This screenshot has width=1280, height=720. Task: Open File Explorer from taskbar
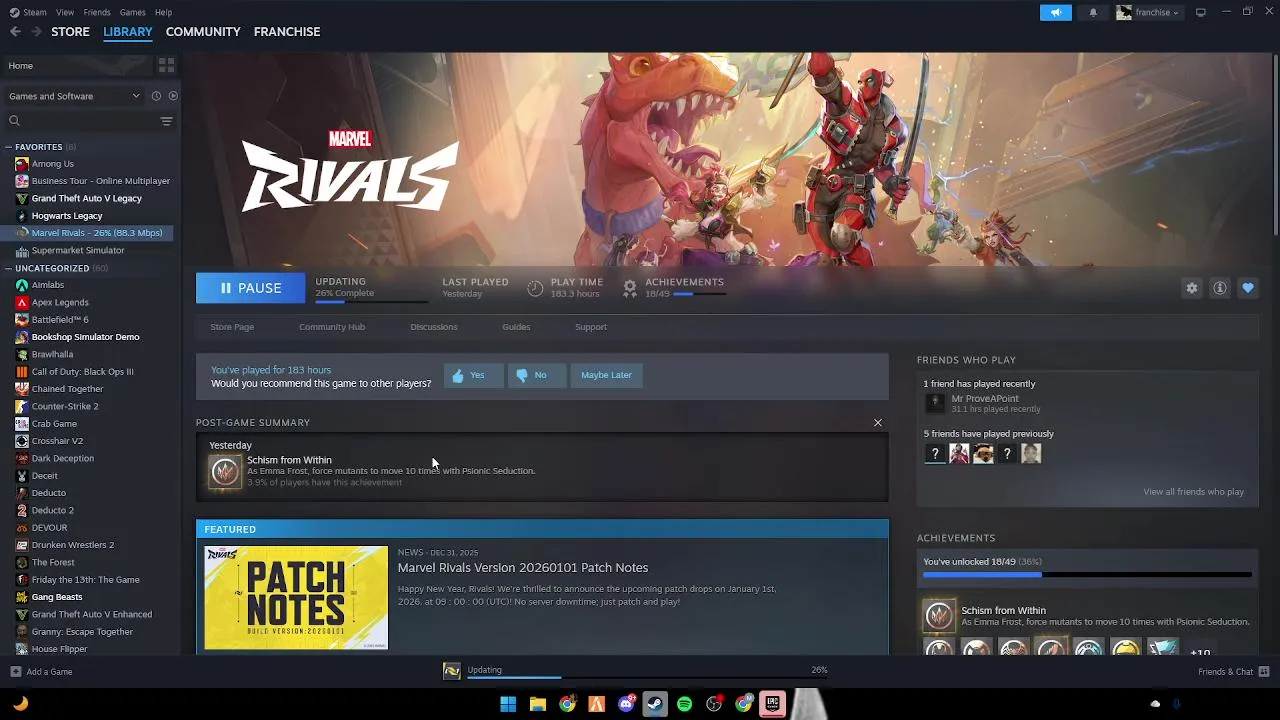coord(538,704)
